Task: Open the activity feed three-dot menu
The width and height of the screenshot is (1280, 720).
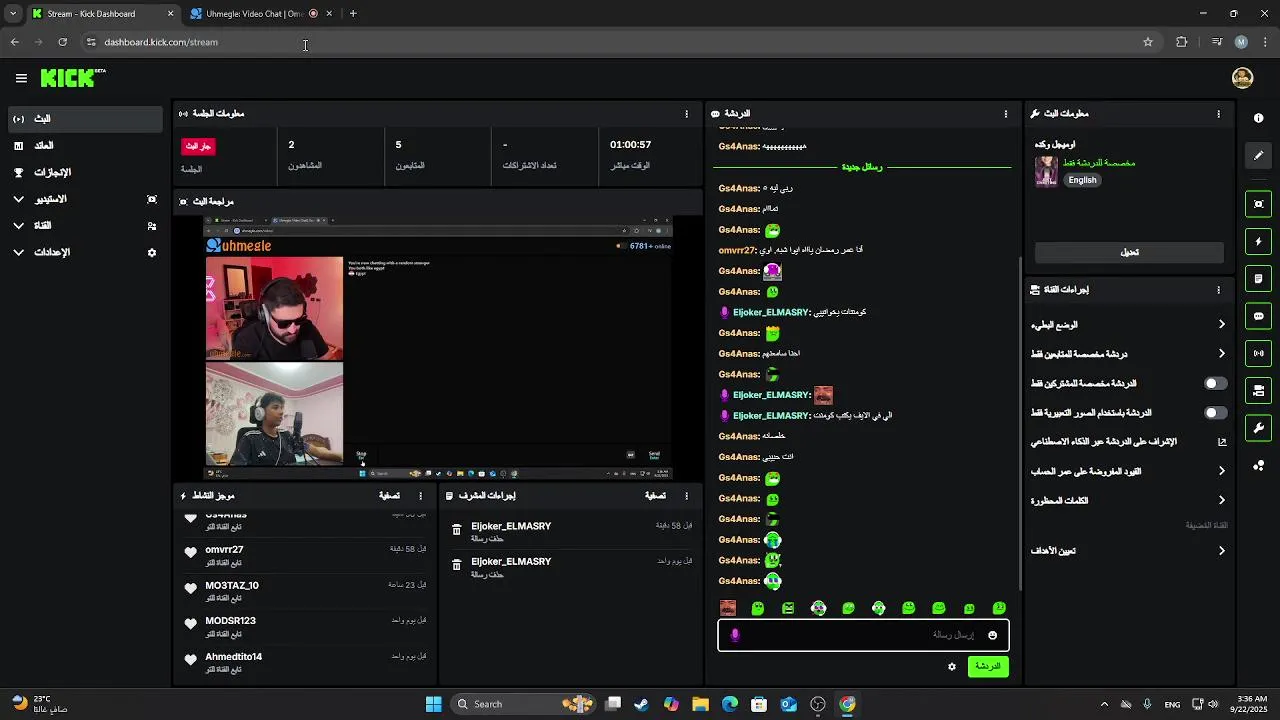Action: 420,496
